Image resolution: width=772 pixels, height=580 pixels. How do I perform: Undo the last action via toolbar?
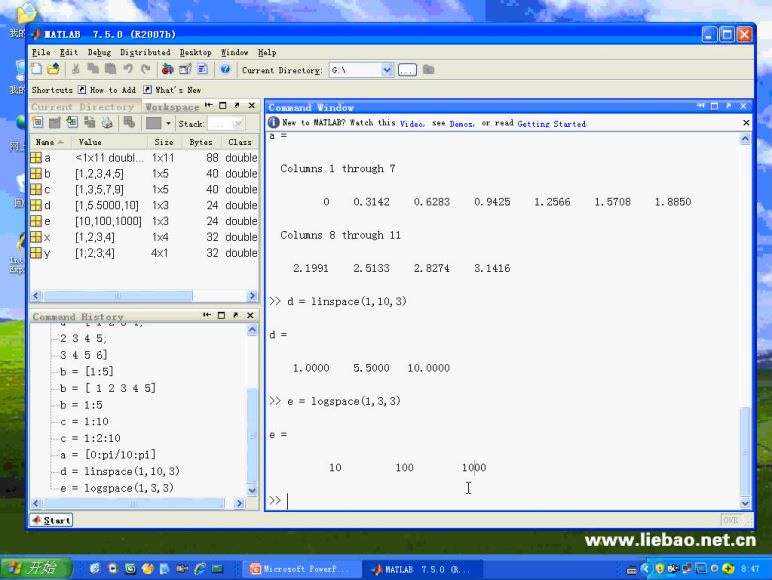tap(128, 69)
